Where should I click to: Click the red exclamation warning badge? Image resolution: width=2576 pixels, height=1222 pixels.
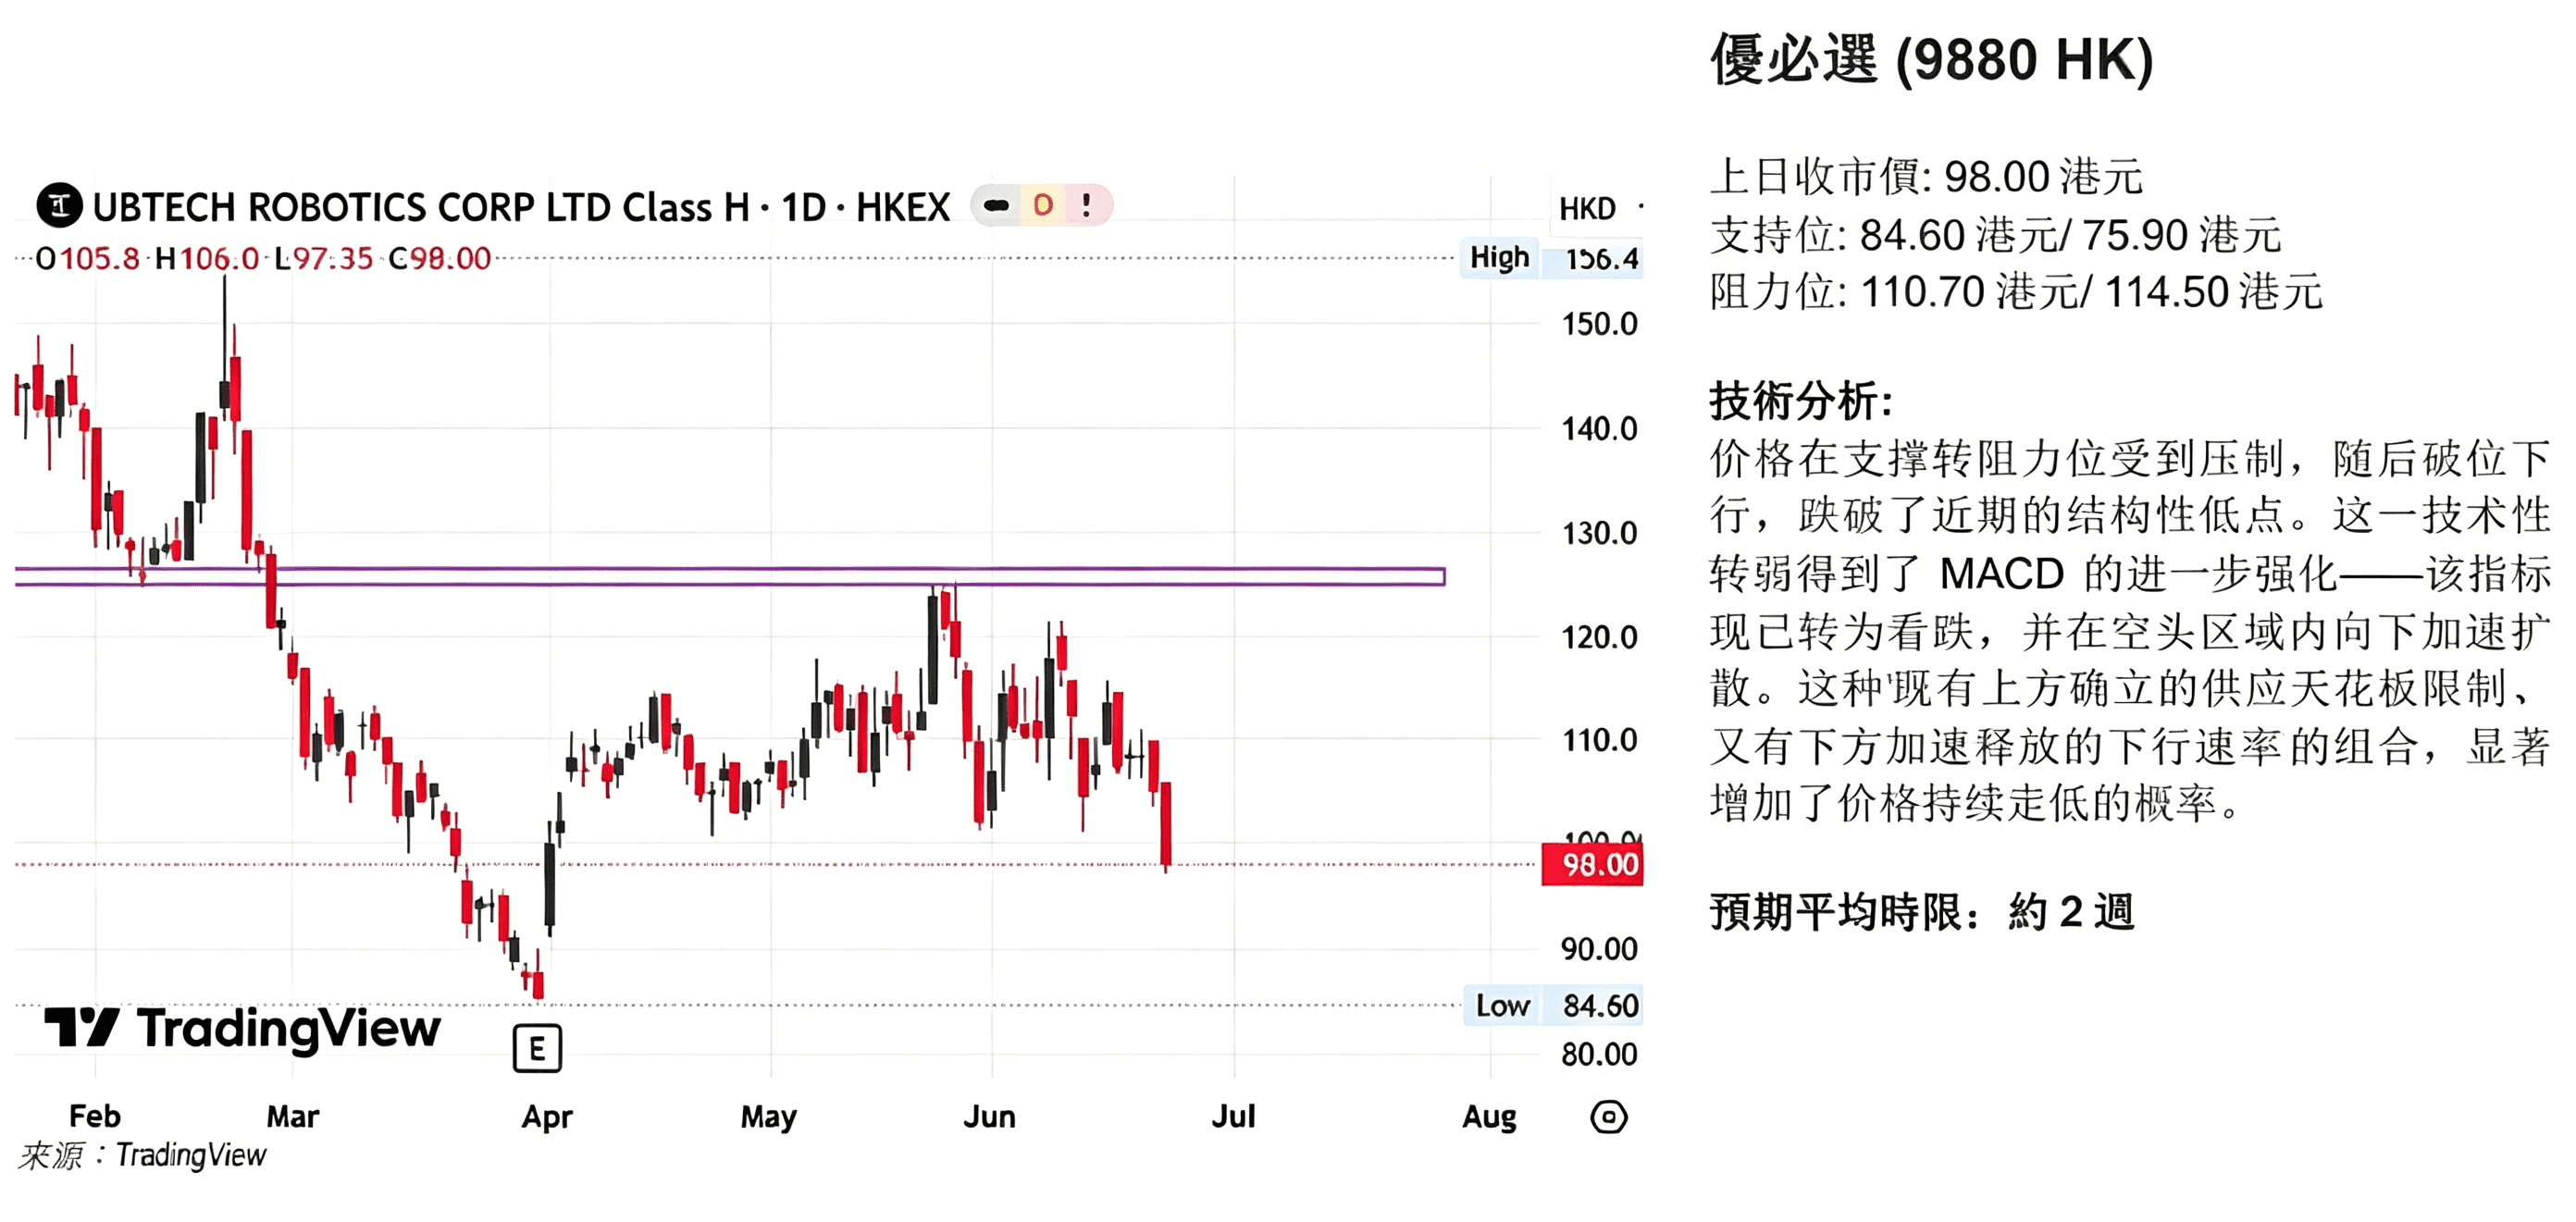[x=1087, y=206]
